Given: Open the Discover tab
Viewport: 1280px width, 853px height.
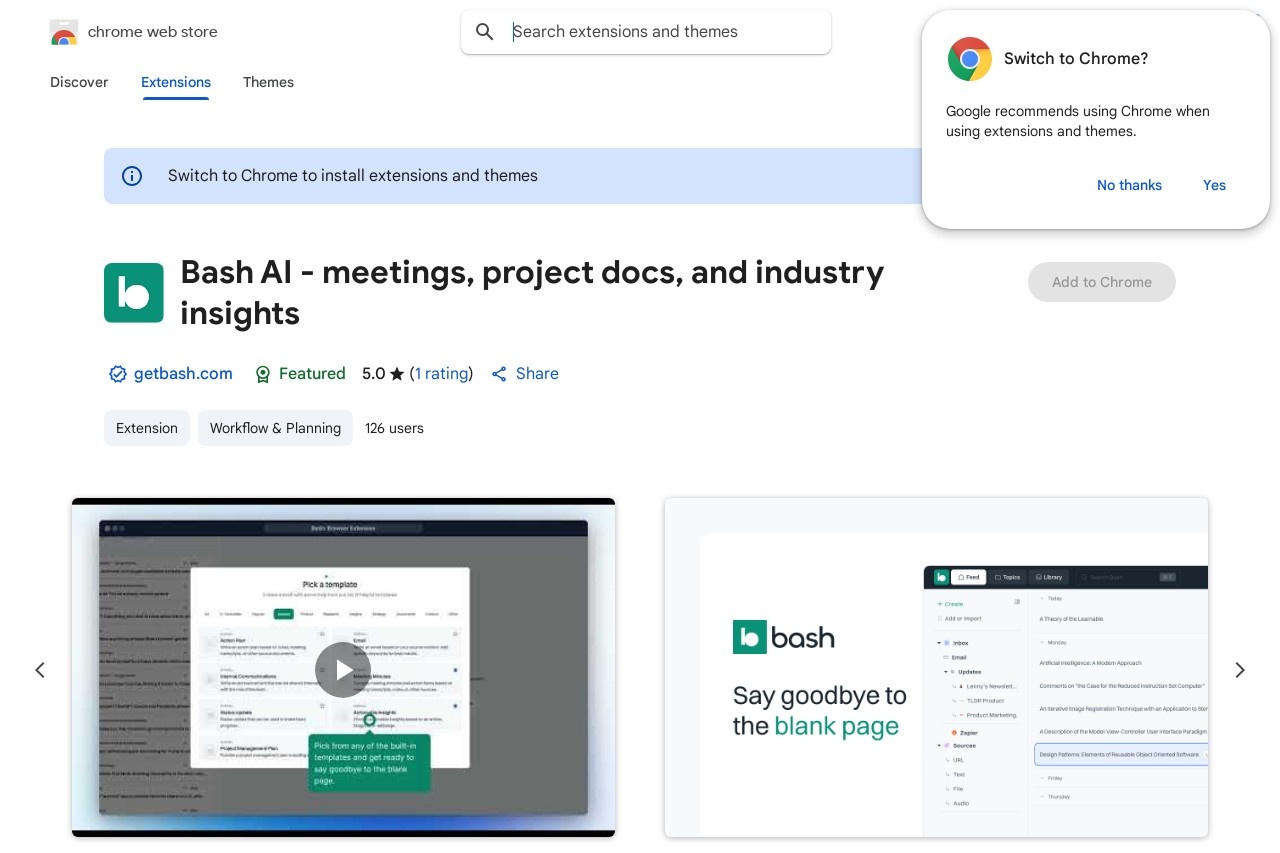Looking at the screenshot, I should 79,82.
